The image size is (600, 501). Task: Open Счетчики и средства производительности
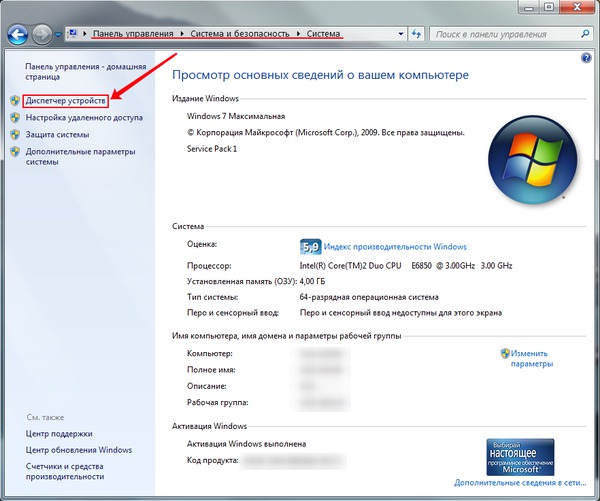[65, 471]
